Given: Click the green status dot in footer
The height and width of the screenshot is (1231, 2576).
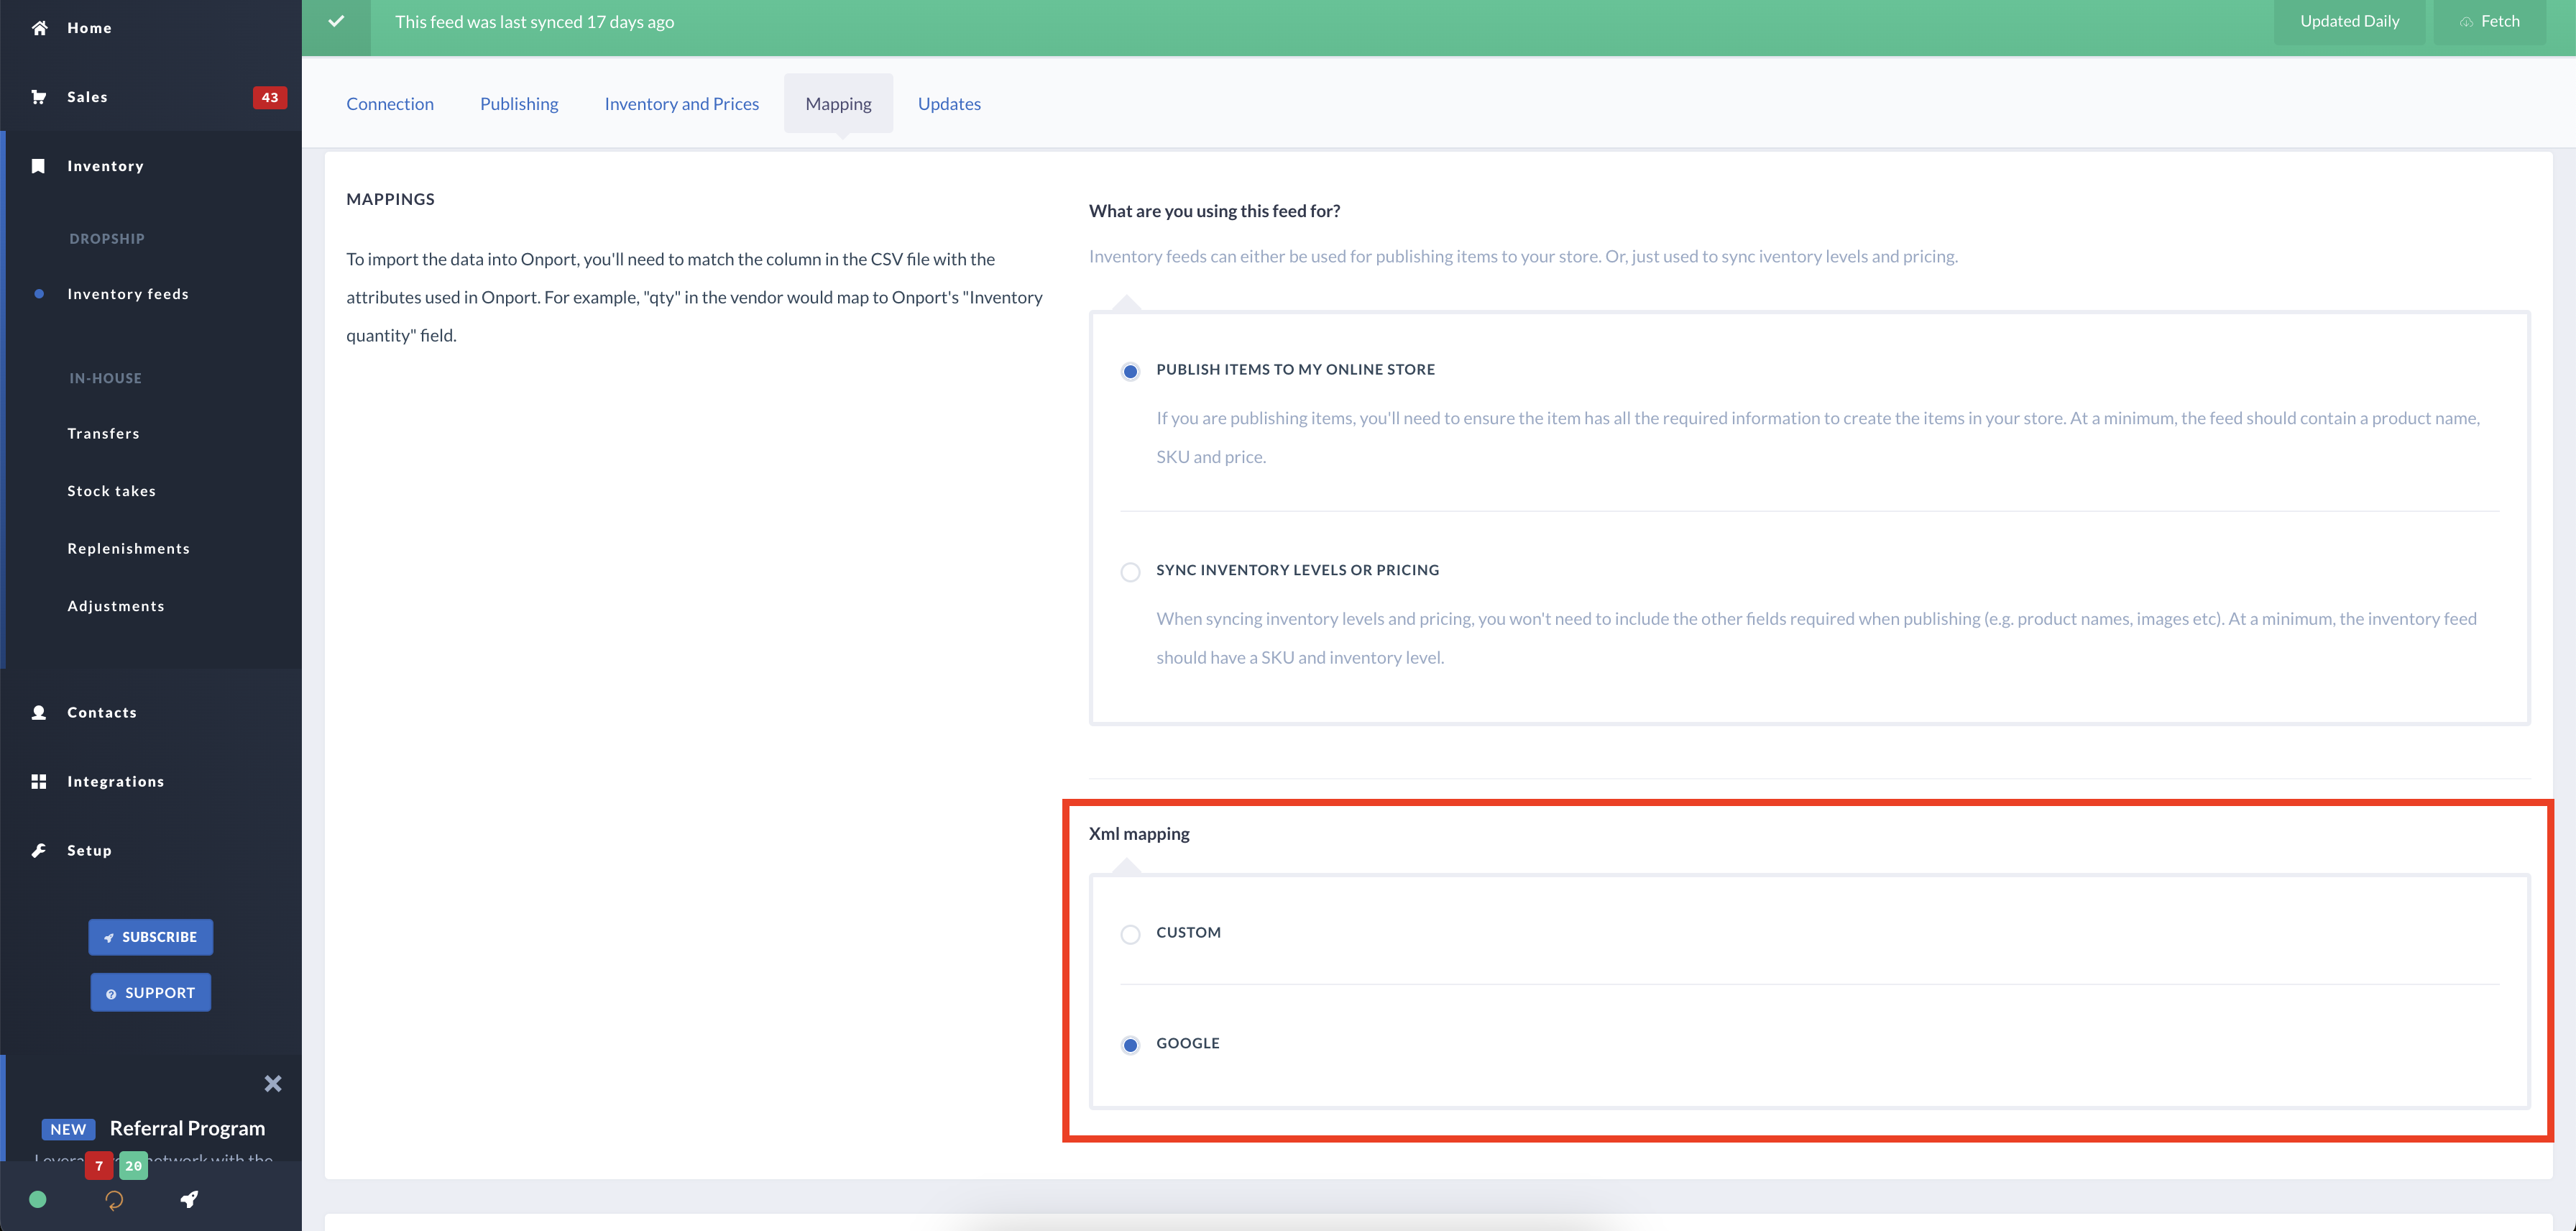Looking at the screenshot, I should (38, 1199).
